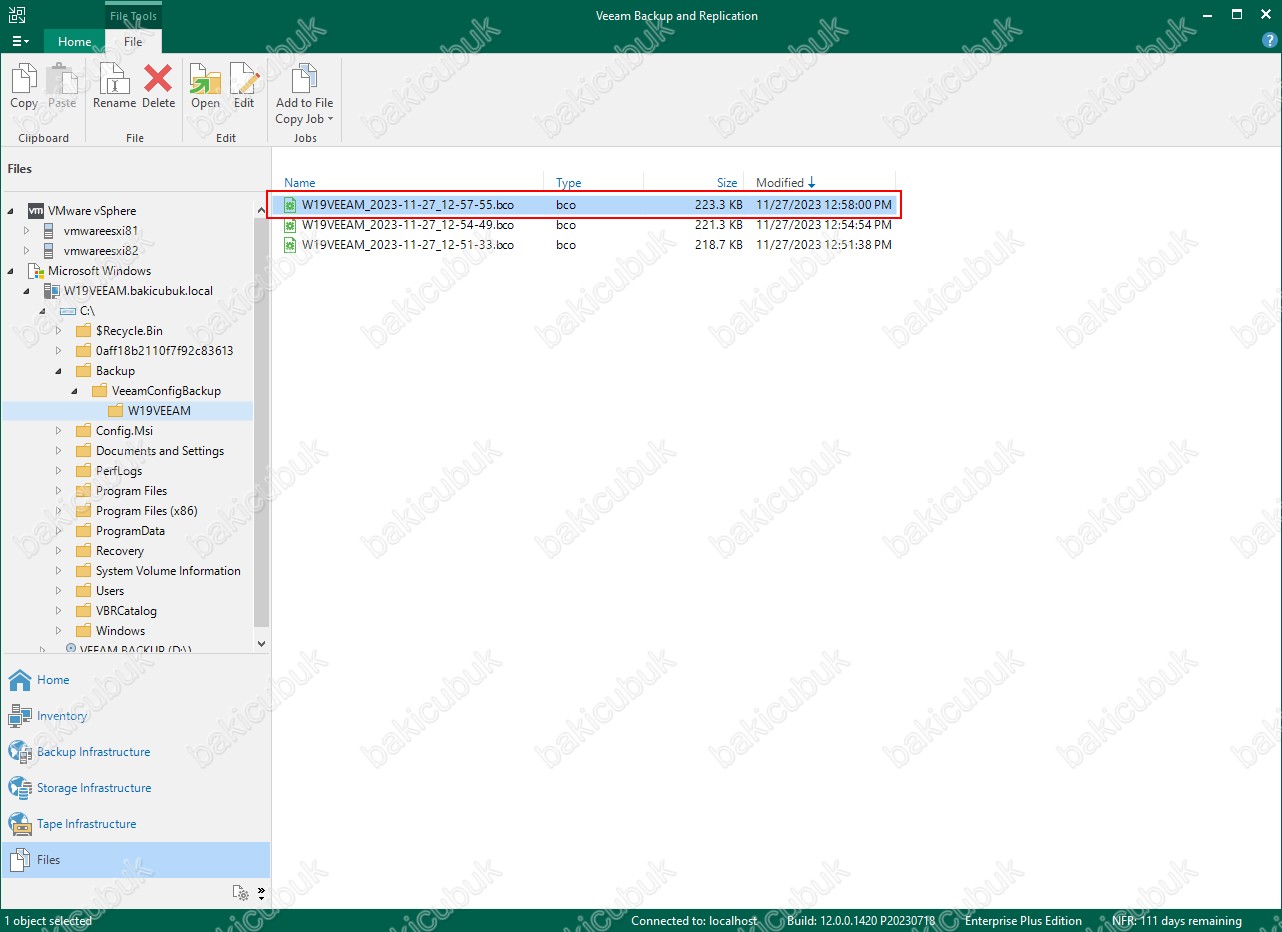This screenshot has height=932, width=1282.
Task: Collapse the VeeamConfigBackup folder node
Action: tap(75, 391)
